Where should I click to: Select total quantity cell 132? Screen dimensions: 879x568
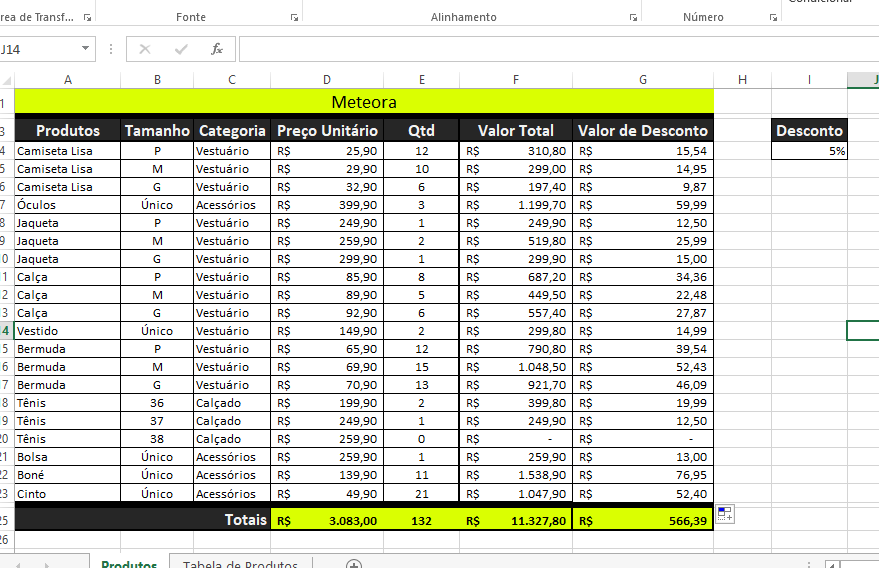coord(422,521)
